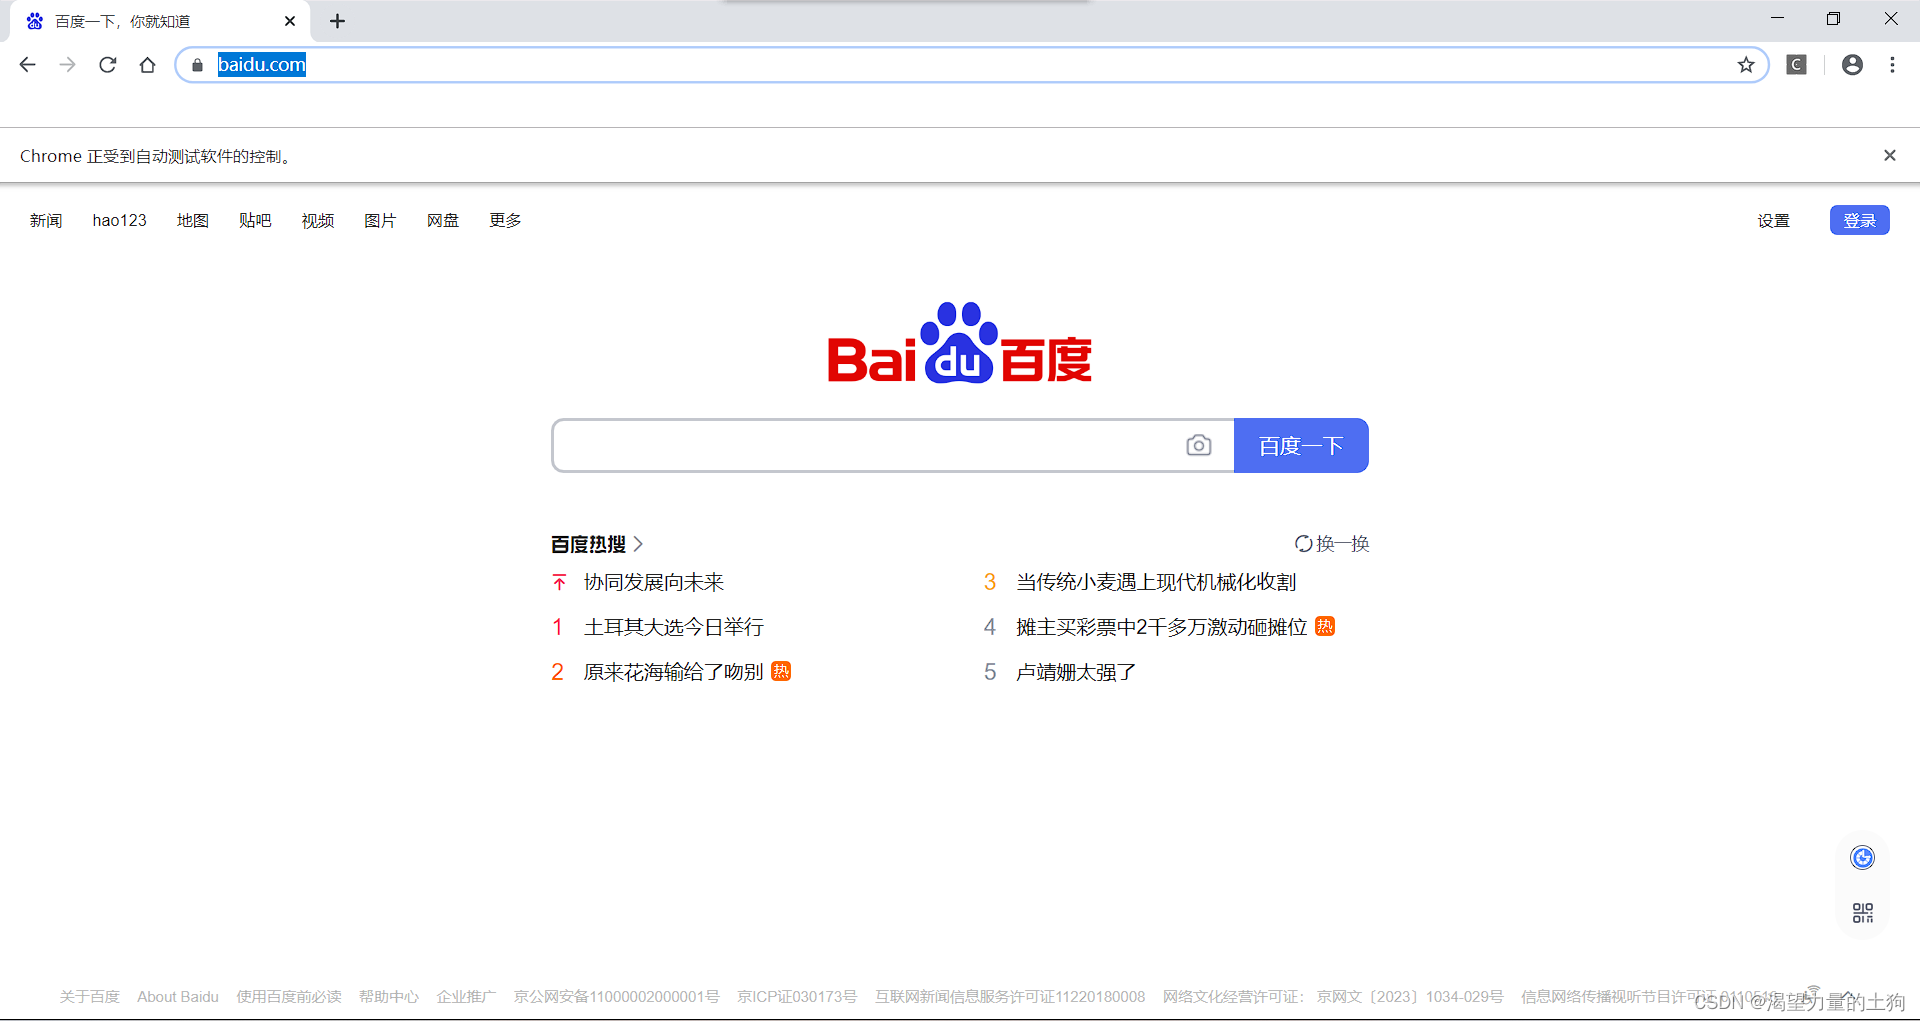Open hot search 土耳其大选今日举行
The height and width of the screenshot is (1021, 1920).
[x=674, y=627]
